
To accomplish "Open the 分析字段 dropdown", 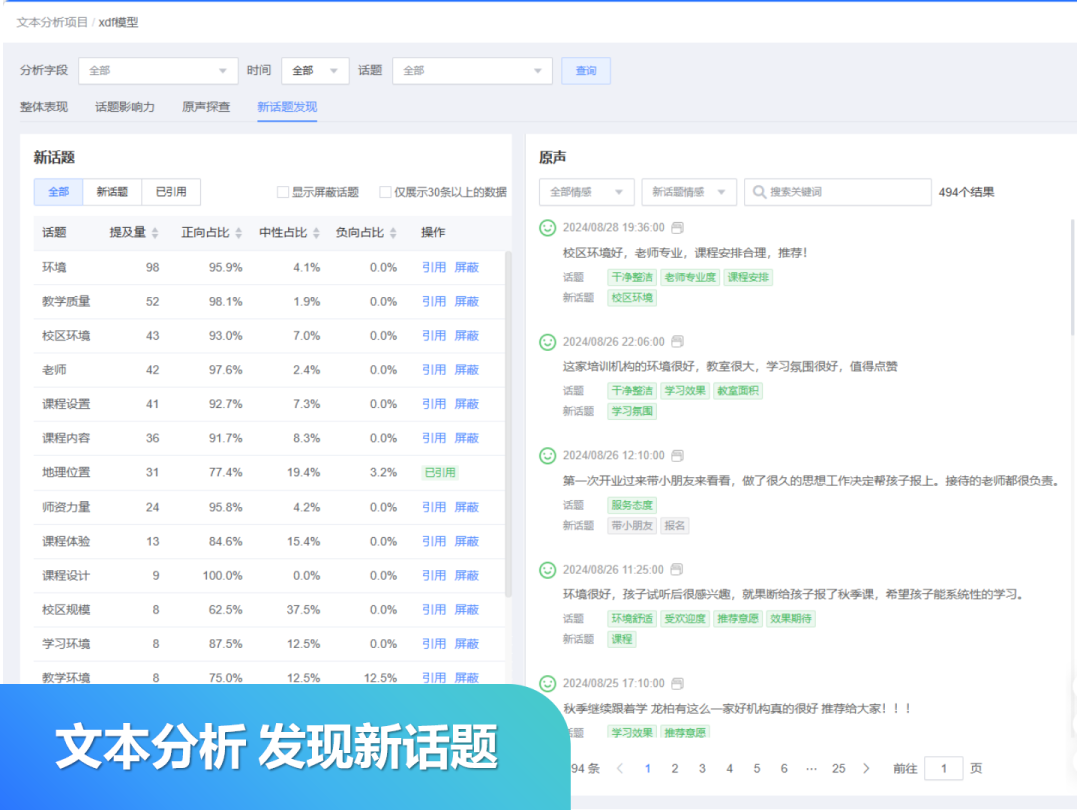I will 157,71.
